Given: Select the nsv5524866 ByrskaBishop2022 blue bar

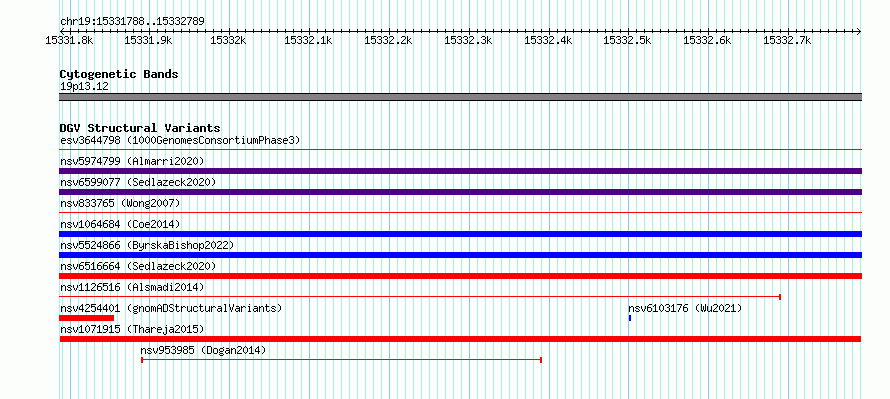Looking at the screenshot, I should [460, 255].
